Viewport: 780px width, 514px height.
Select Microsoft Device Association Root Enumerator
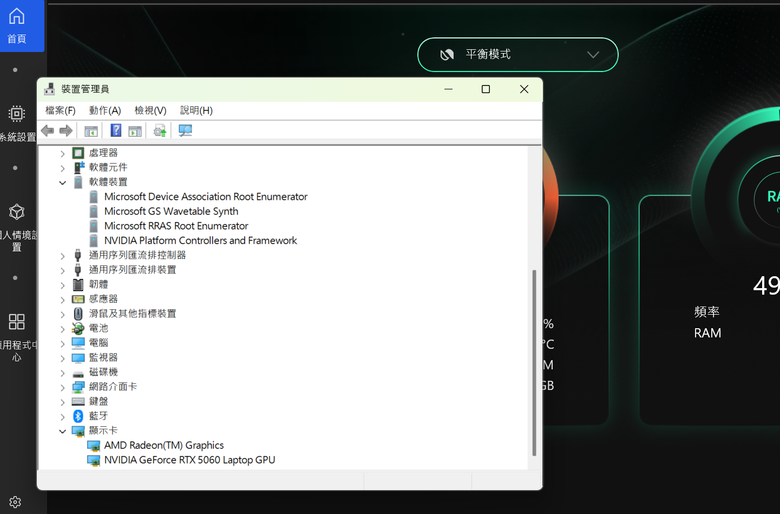click(205, 197)
